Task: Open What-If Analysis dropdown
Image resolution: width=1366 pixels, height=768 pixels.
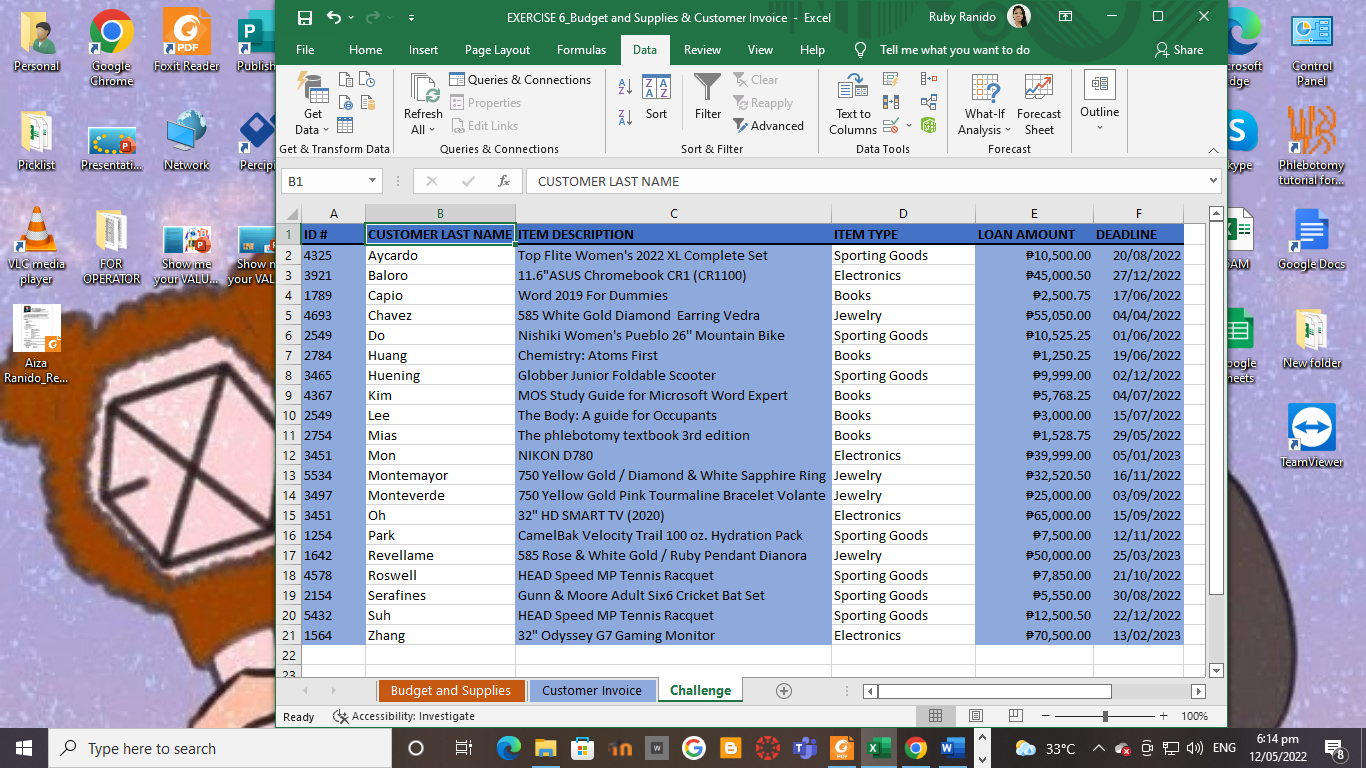Action: point(985,105)
